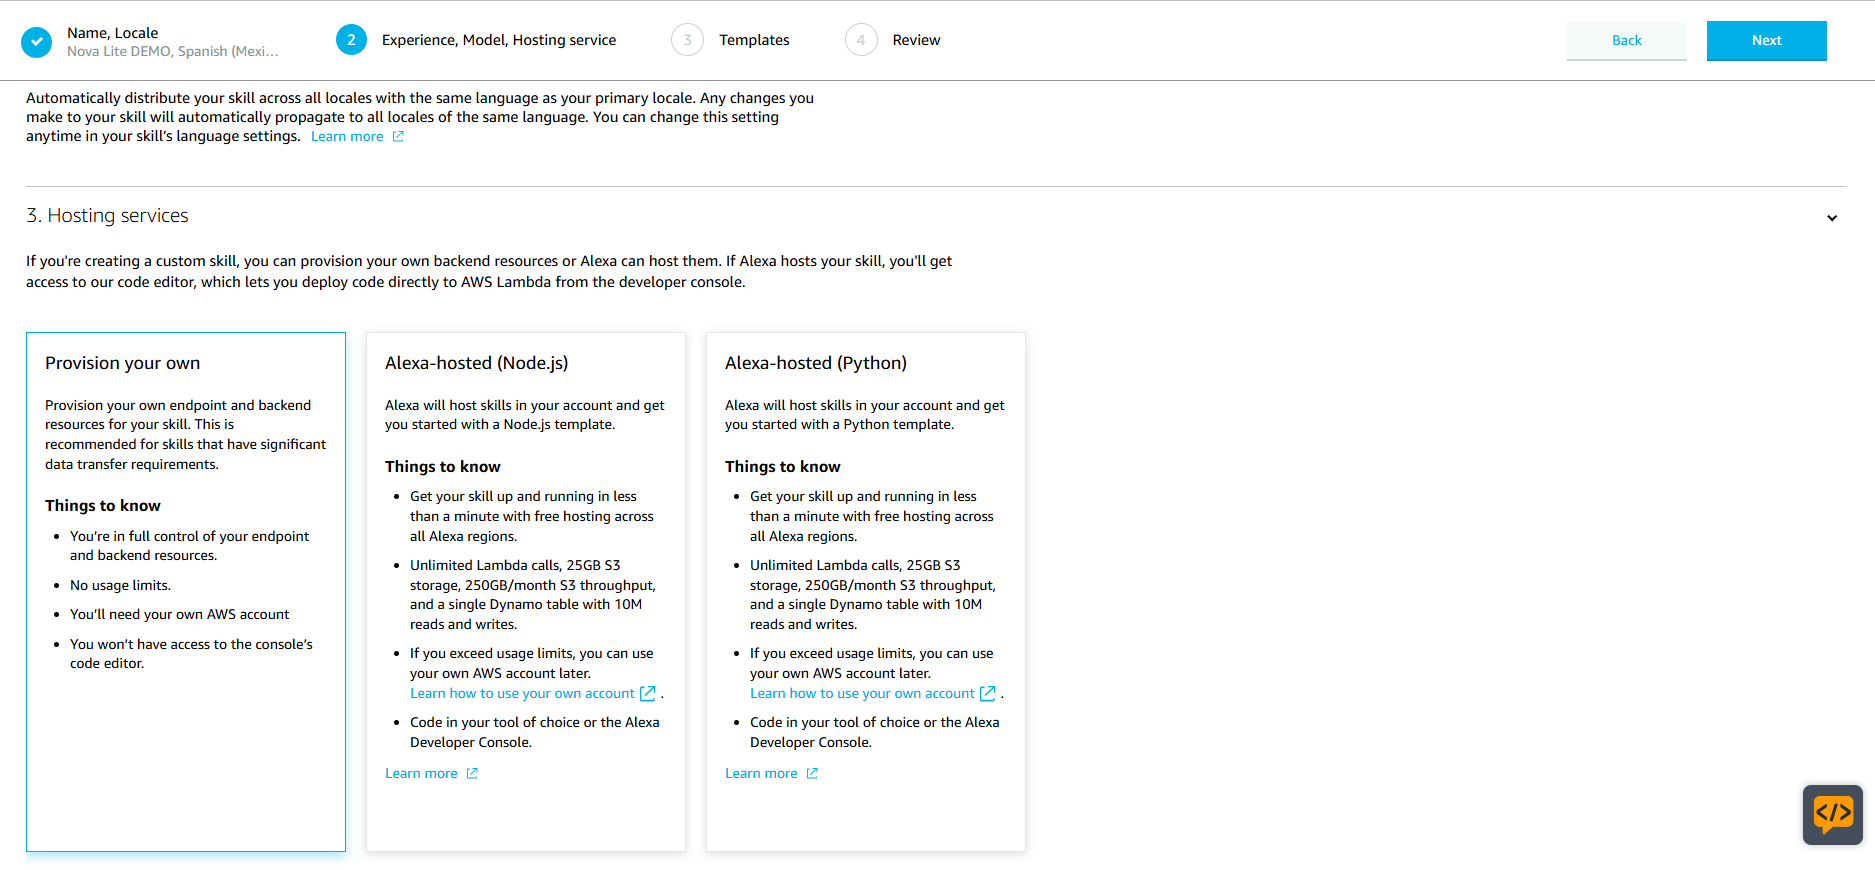This screenshot has height=870, width=1875.
Task: Open the orange code feedback widget icon
Action: [1832, 814]
